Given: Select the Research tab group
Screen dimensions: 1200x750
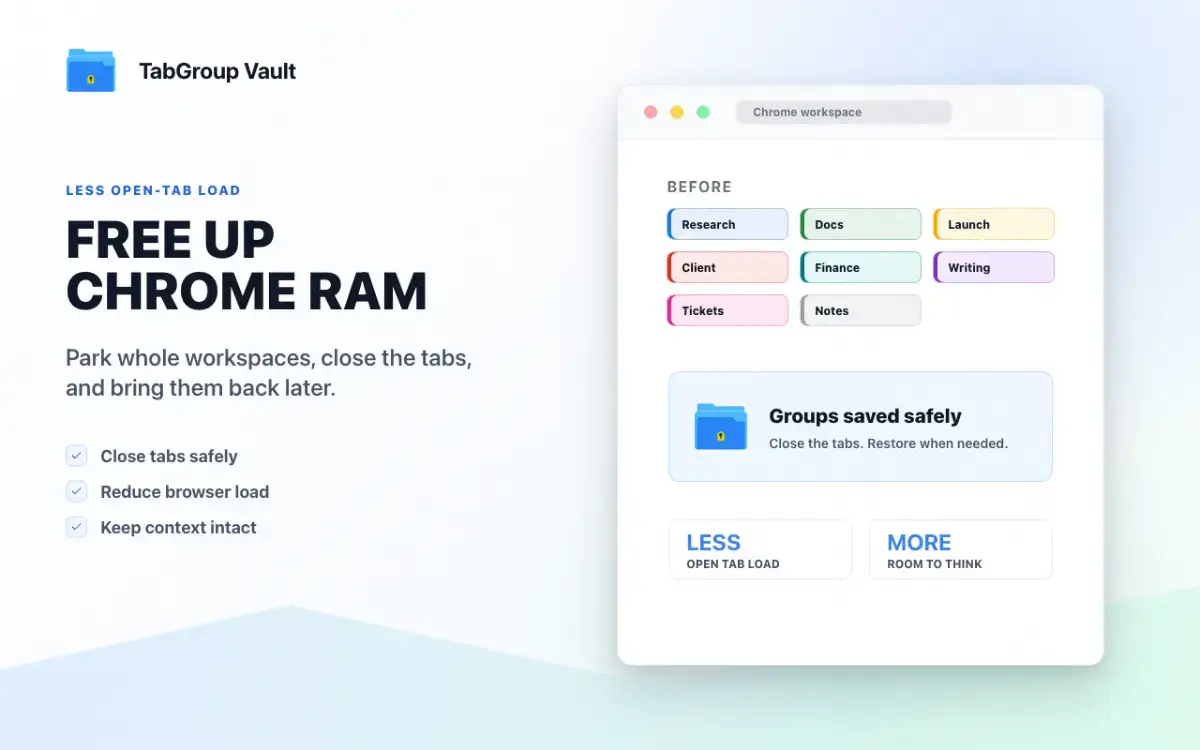Looking at the screenshot, I should pos(728,224).
